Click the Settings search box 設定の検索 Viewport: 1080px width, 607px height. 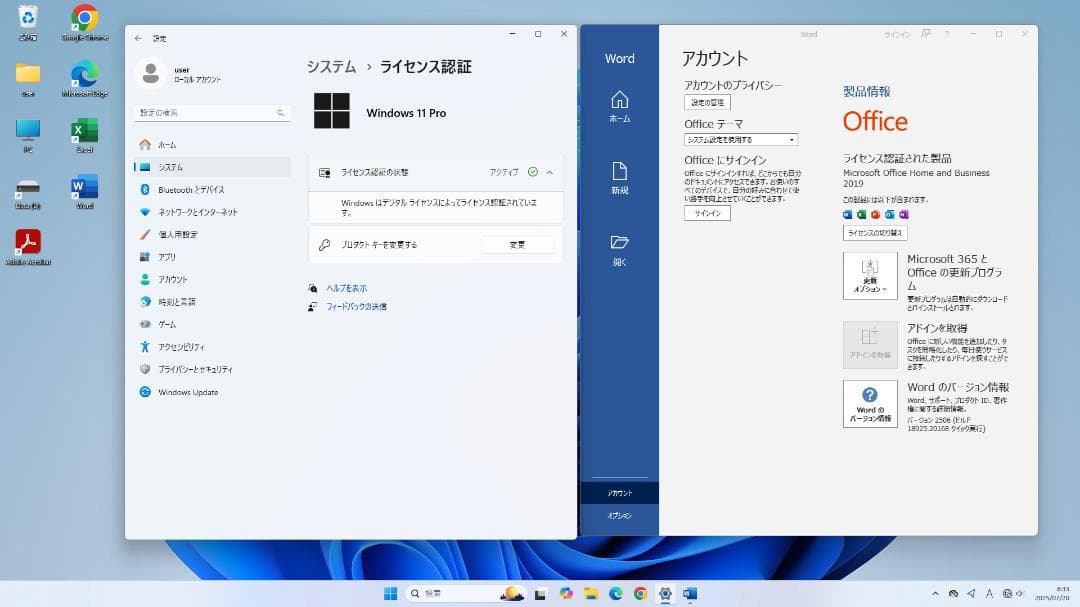tap(210, 113)
